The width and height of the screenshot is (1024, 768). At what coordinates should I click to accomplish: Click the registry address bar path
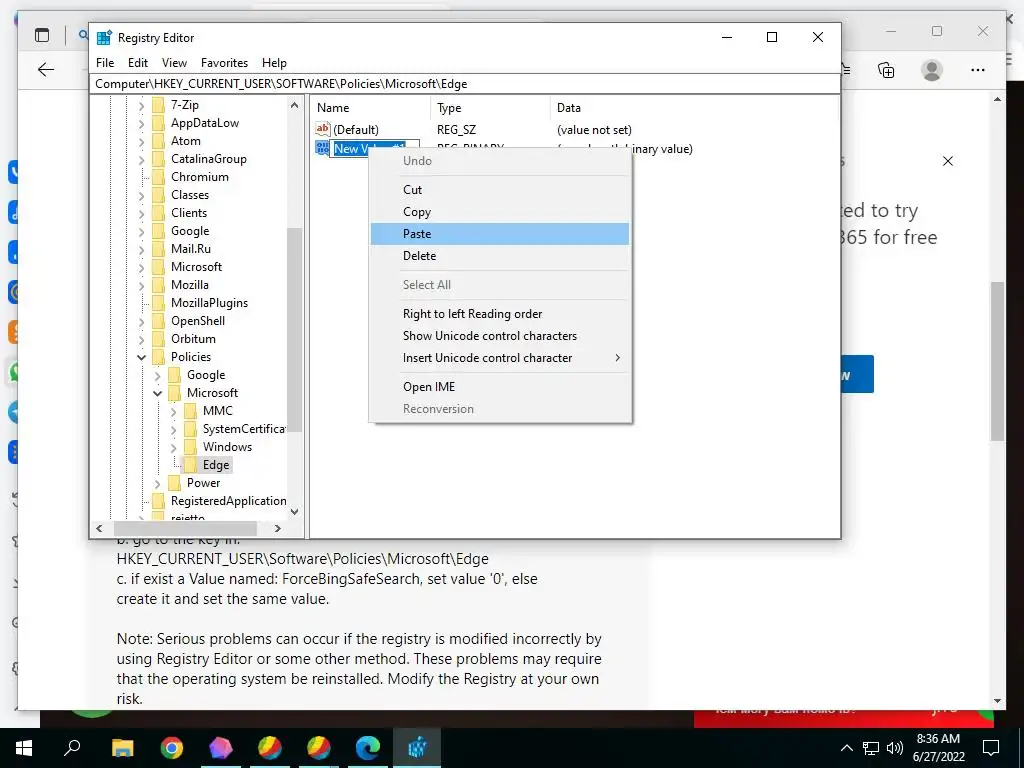point(464,84)
